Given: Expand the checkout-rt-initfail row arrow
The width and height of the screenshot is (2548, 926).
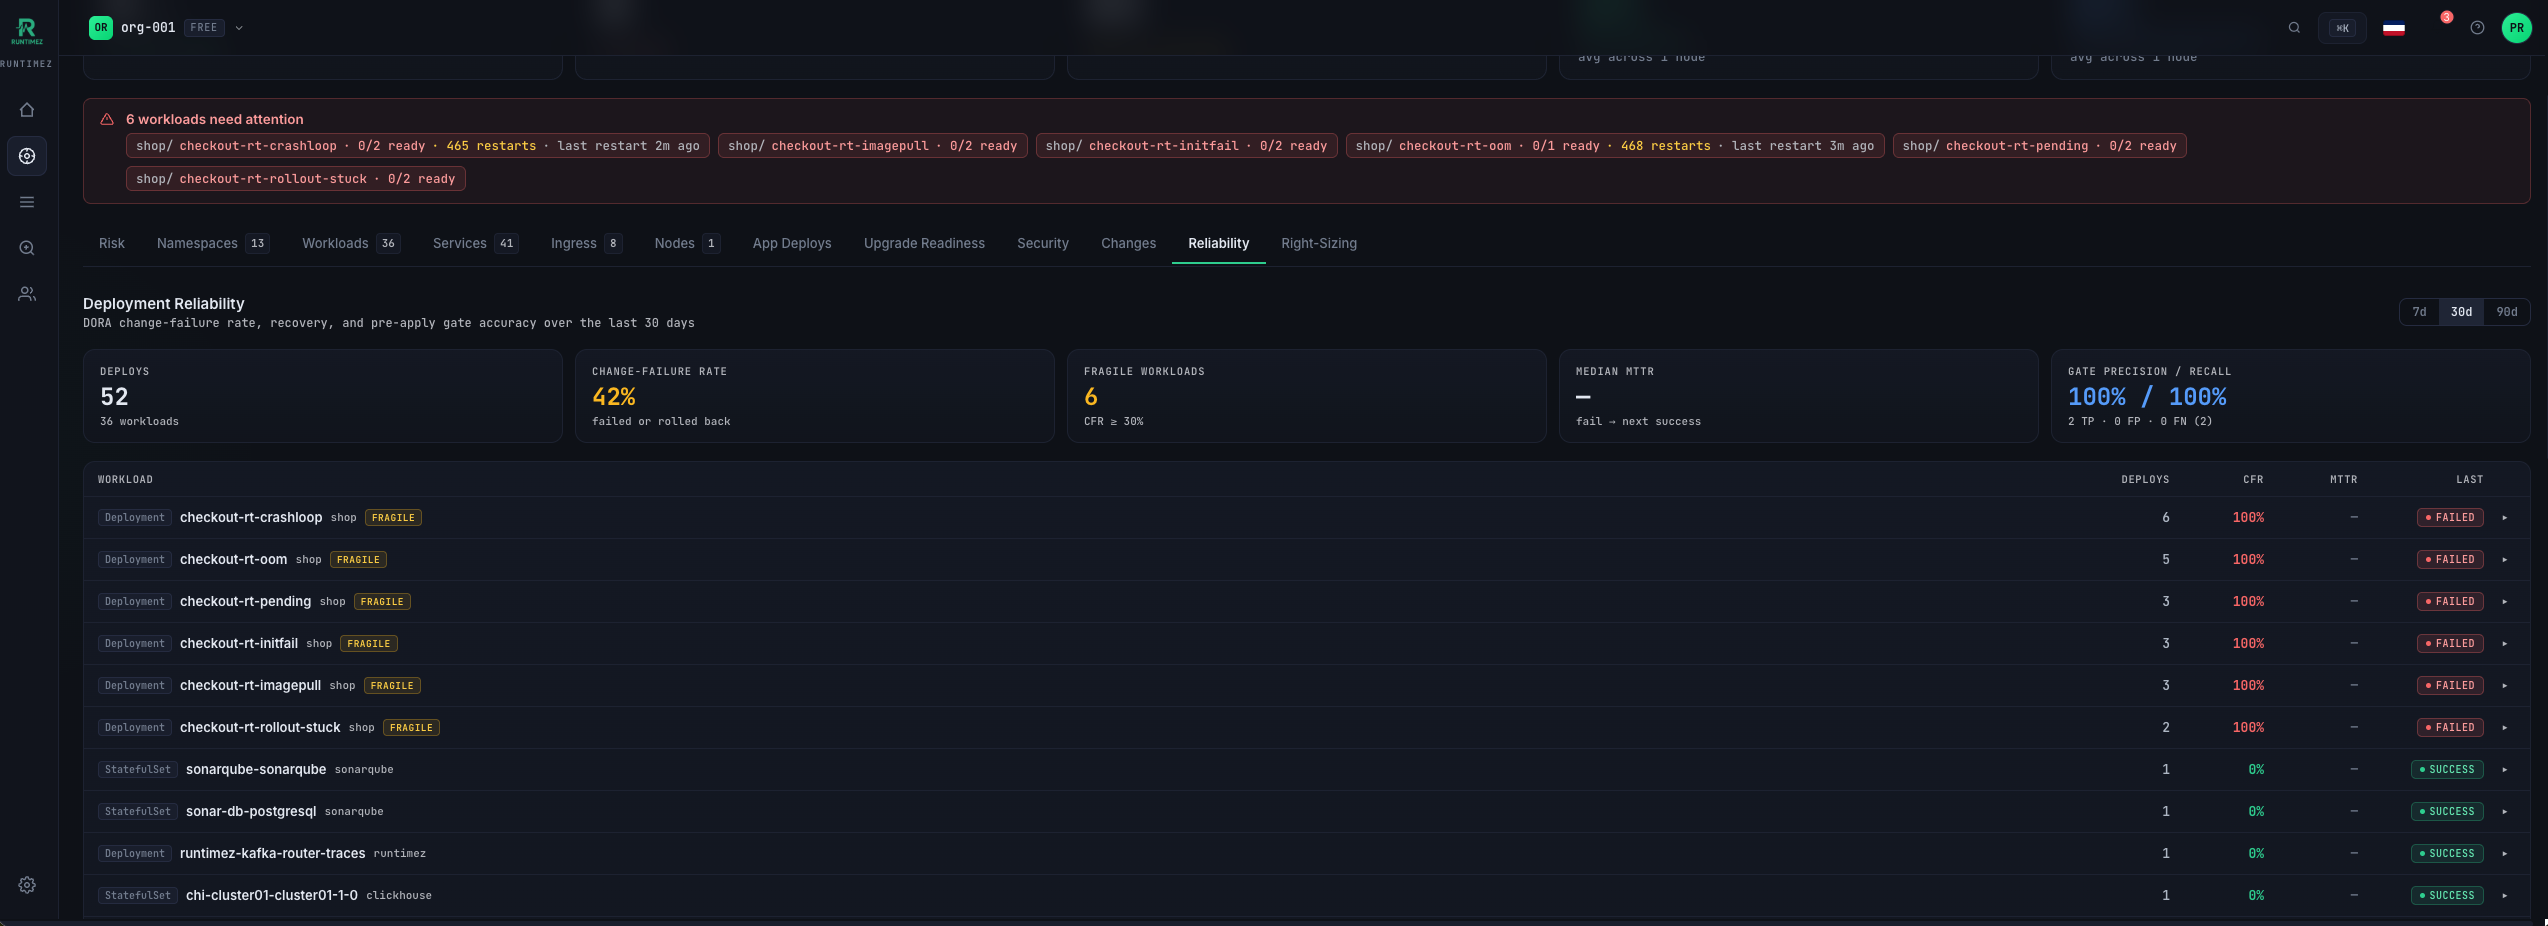Looking at the screenshot, I should coord(2505,644).
